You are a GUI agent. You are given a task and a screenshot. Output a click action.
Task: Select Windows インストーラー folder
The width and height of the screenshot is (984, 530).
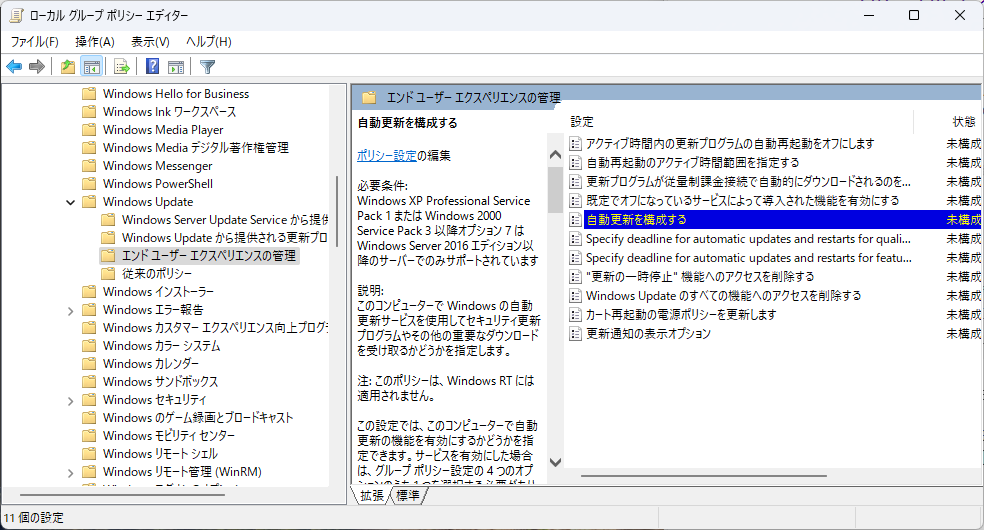click(158, 292)
